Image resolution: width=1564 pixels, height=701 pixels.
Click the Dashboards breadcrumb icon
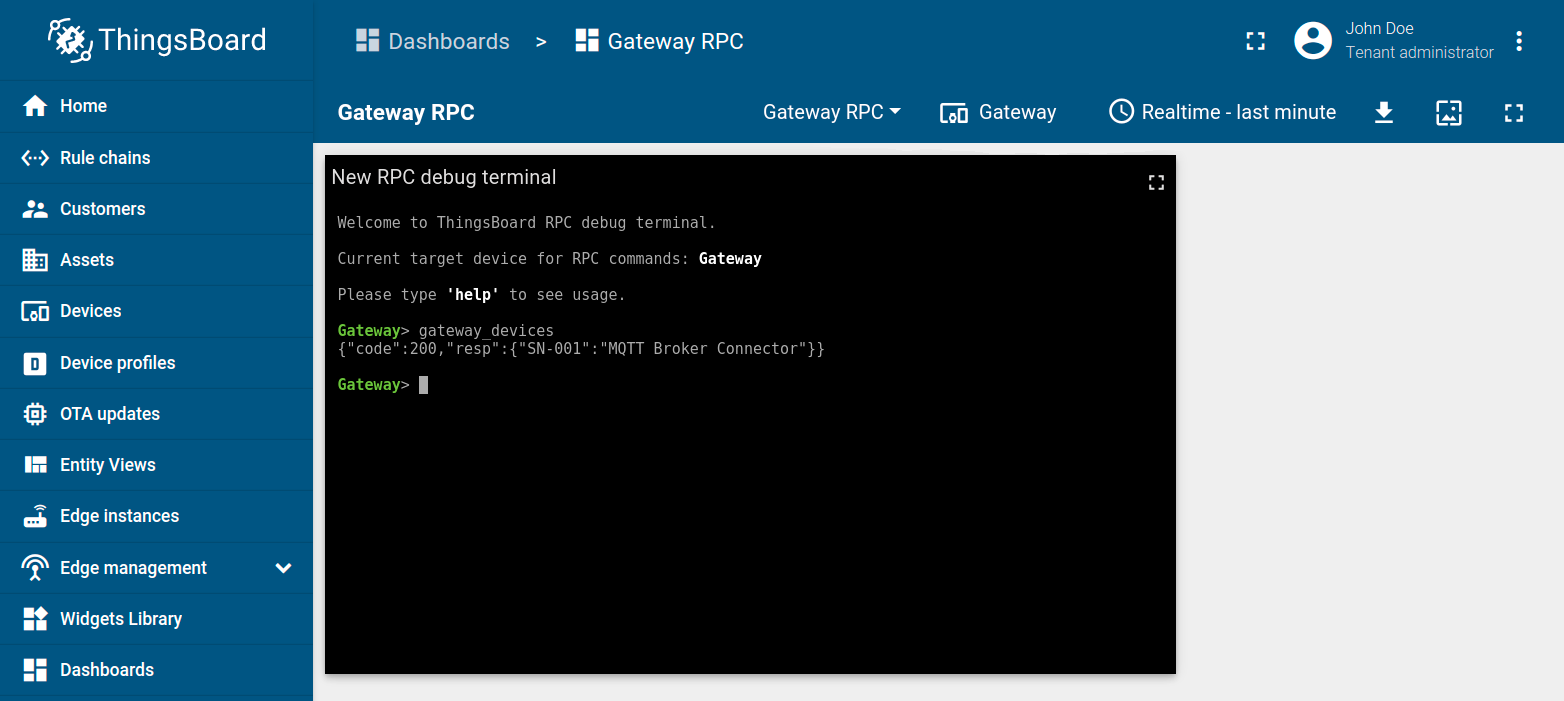pyautogui.click(x=367, y=41)
